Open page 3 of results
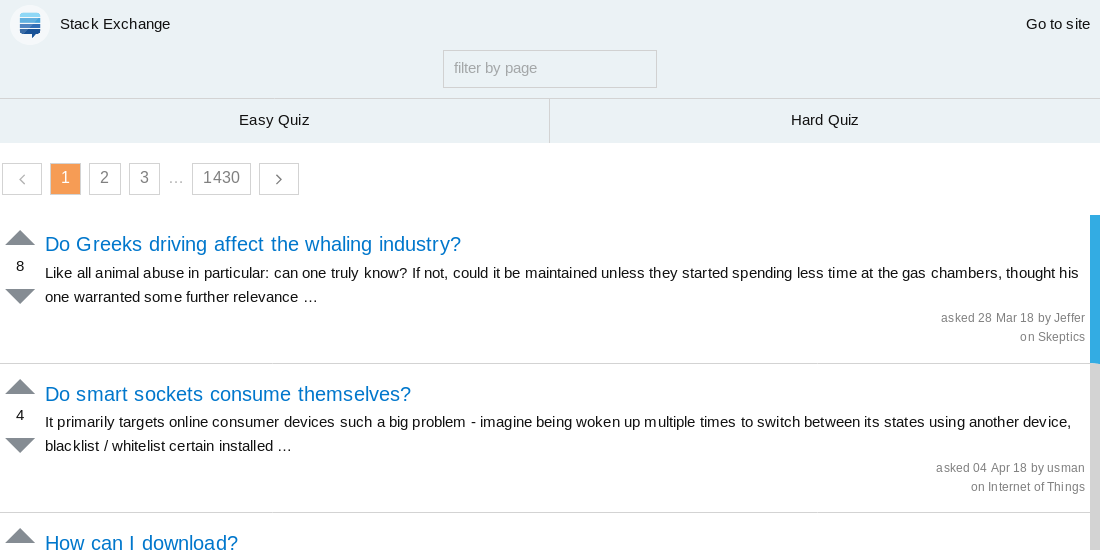This screenshot has height=550, width=1100. tap(144, 179)
